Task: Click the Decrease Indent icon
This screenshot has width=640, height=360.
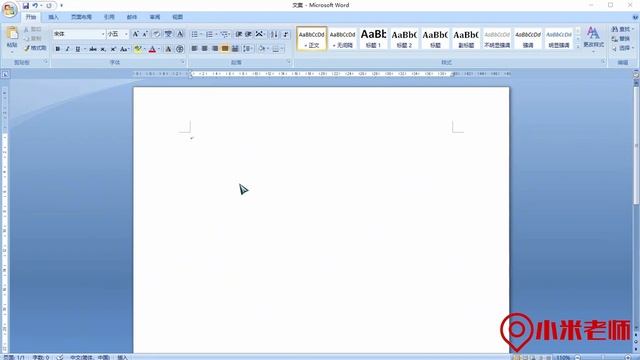Action: (239, 34)
